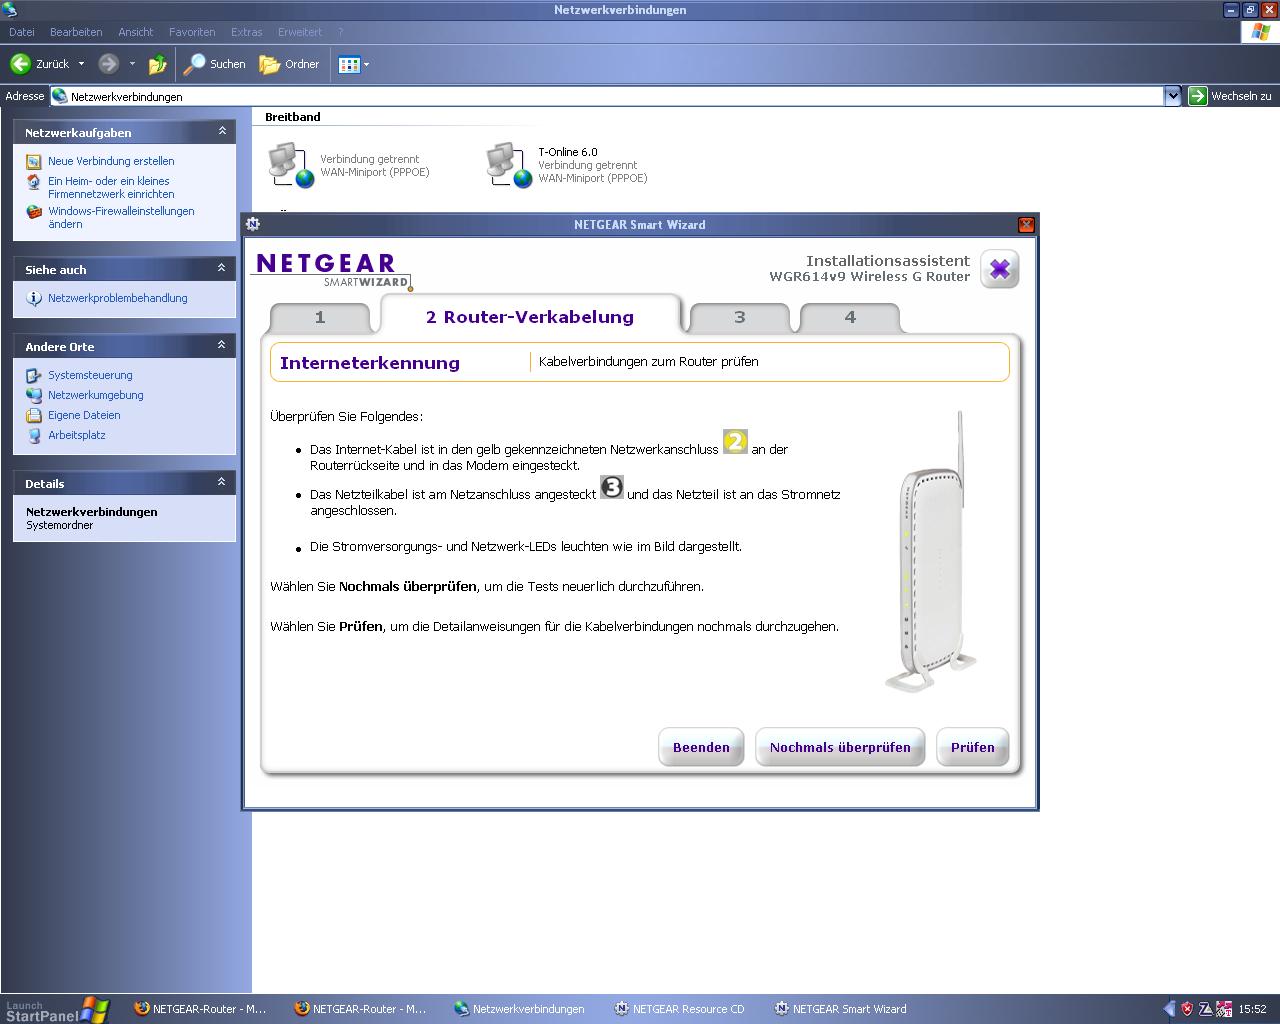
Task: Open Eigene Dateien link
Action: point(84,415)
